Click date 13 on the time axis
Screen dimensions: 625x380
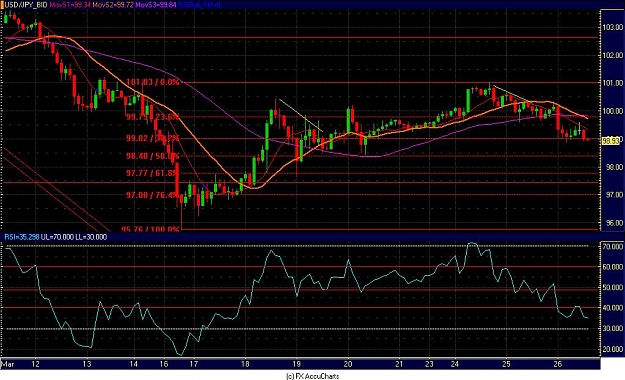(87, 364)
